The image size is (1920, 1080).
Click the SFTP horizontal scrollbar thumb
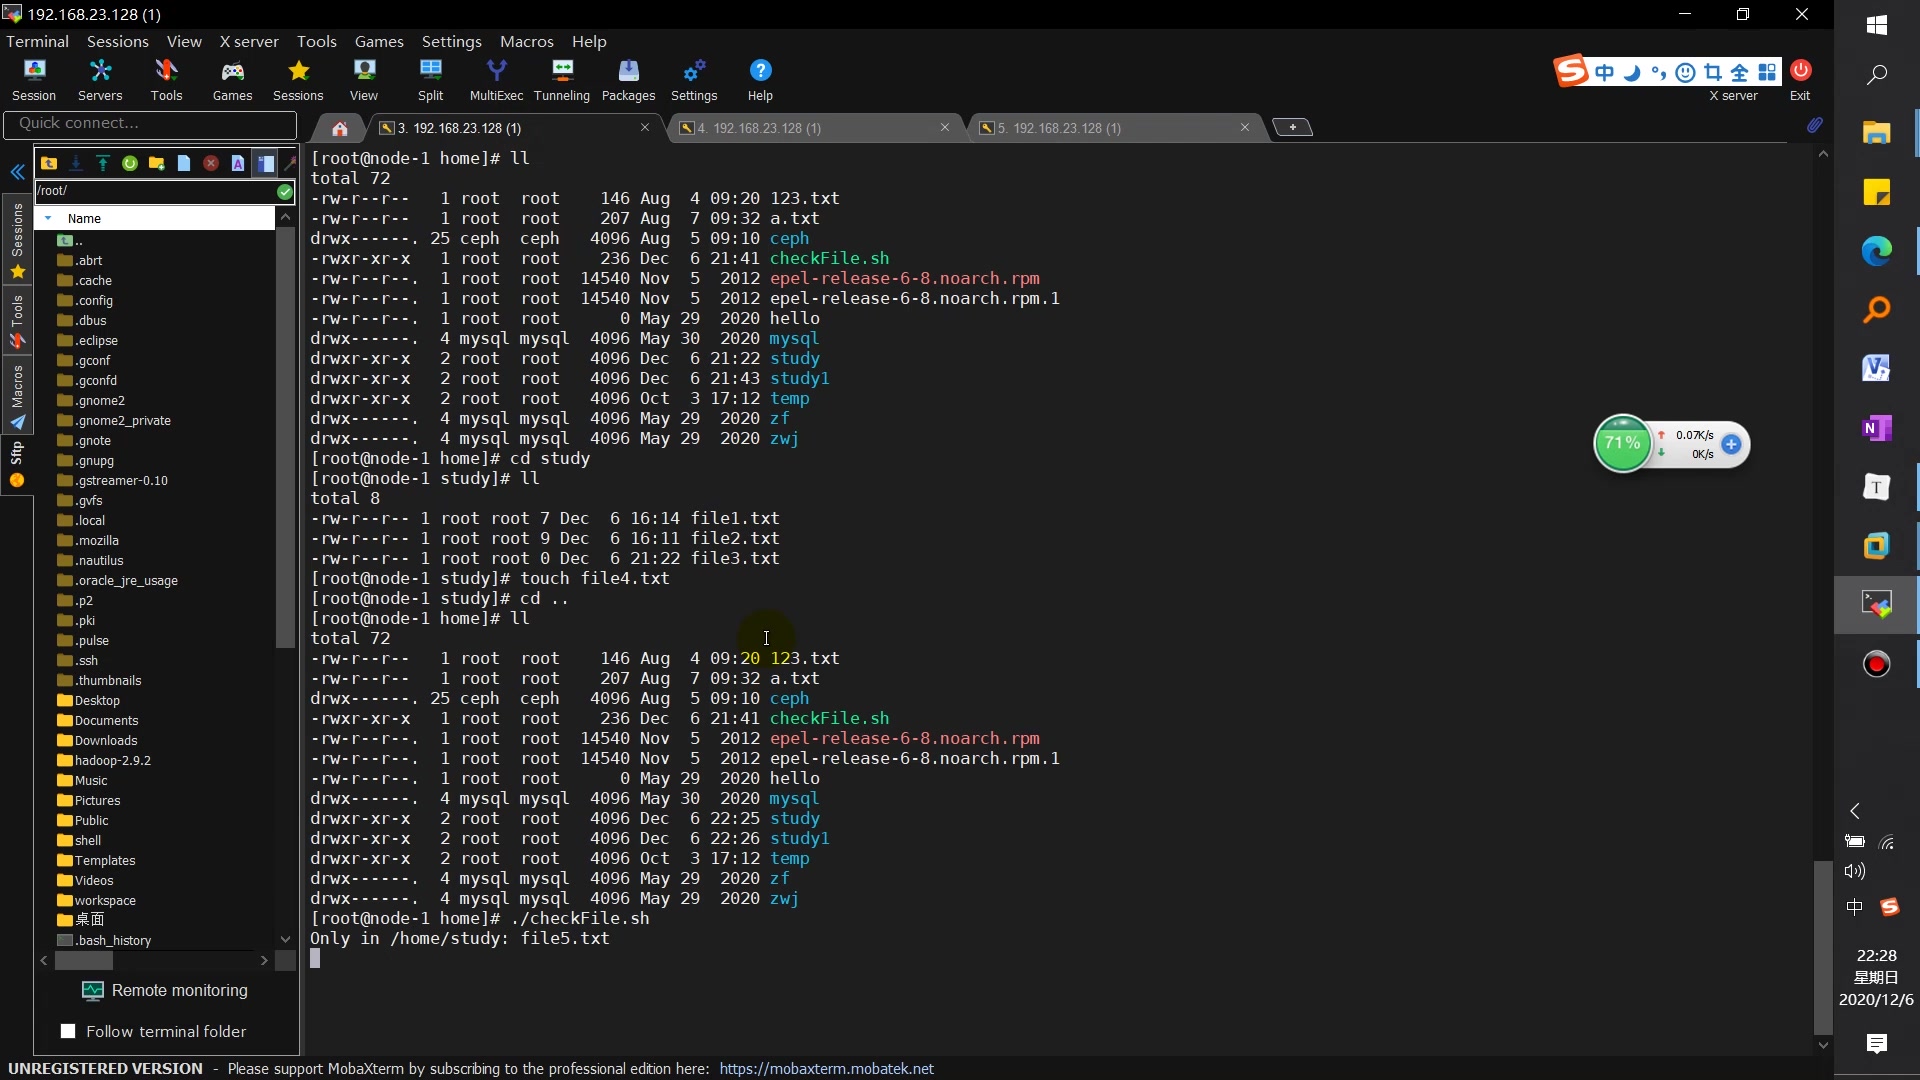pos(84,960)
